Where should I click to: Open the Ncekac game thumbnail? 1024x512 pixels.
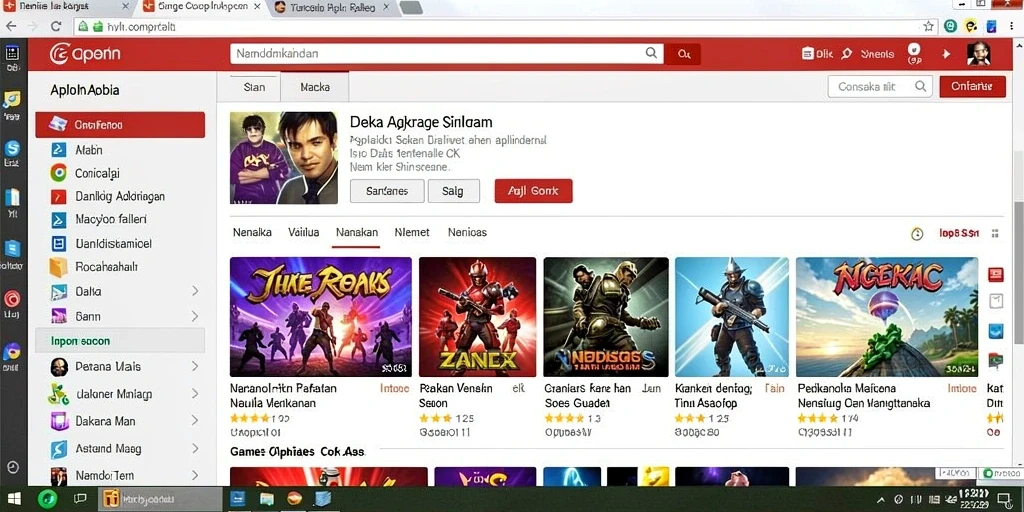pos(887,317)
